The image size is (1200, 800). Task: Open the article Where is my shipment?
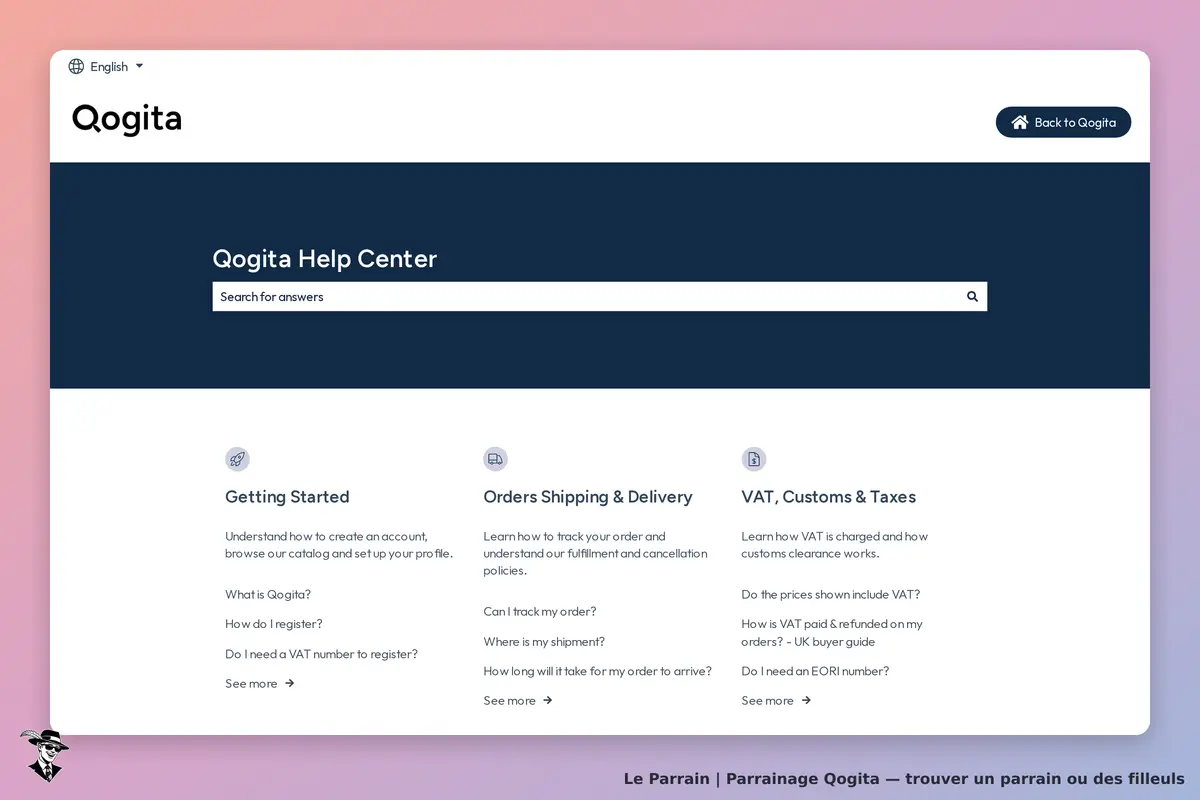point(544,642)
